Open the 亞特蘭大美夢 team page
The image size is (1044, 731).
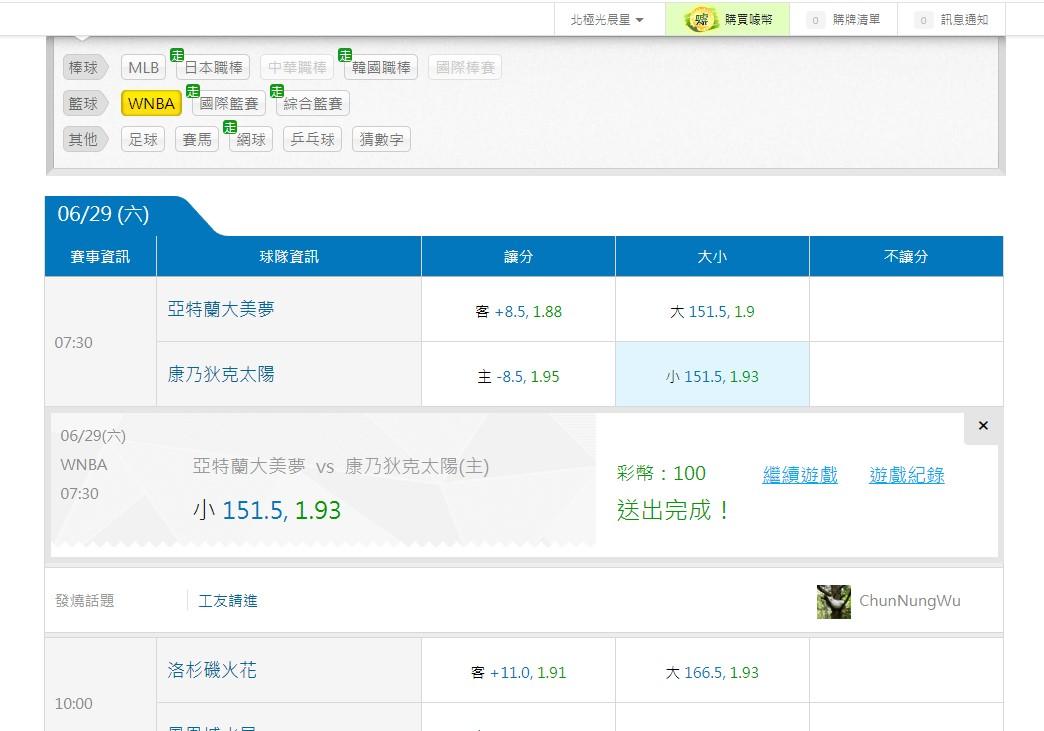point(221,309)
